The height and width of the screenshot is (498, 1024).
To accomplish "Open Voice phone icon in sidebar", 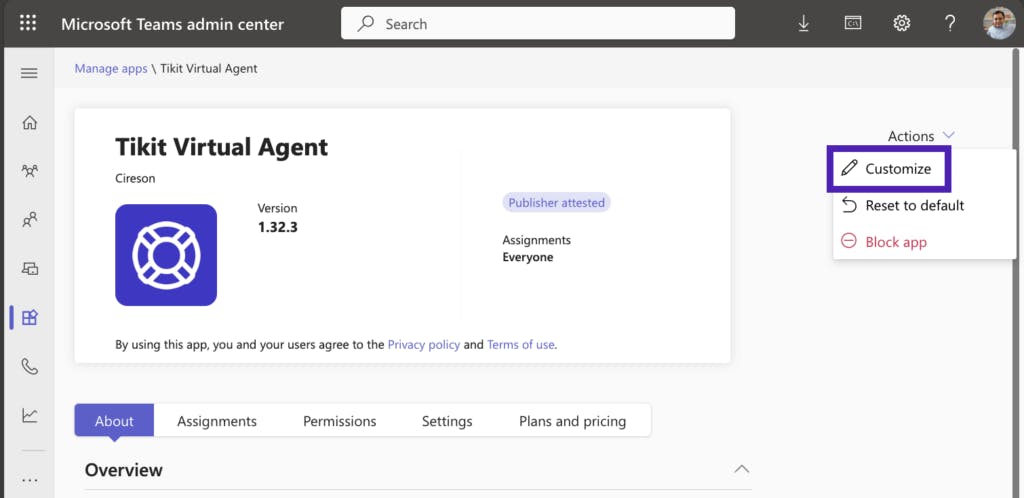I will [29, 366].
